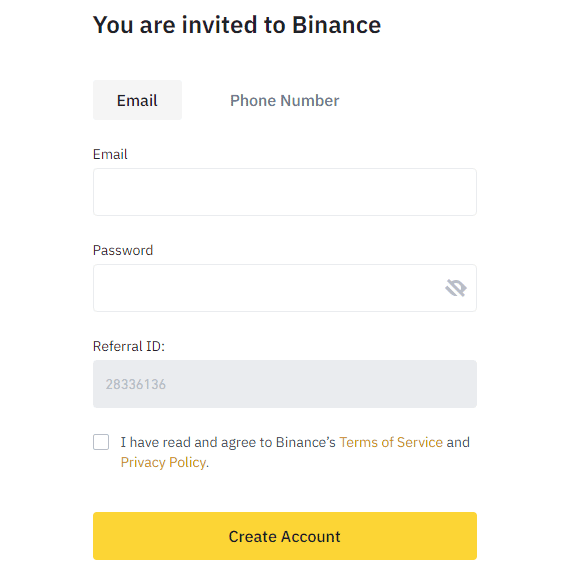
Task: Click the word 'invited' in the heading
Action: pos(220,25)
